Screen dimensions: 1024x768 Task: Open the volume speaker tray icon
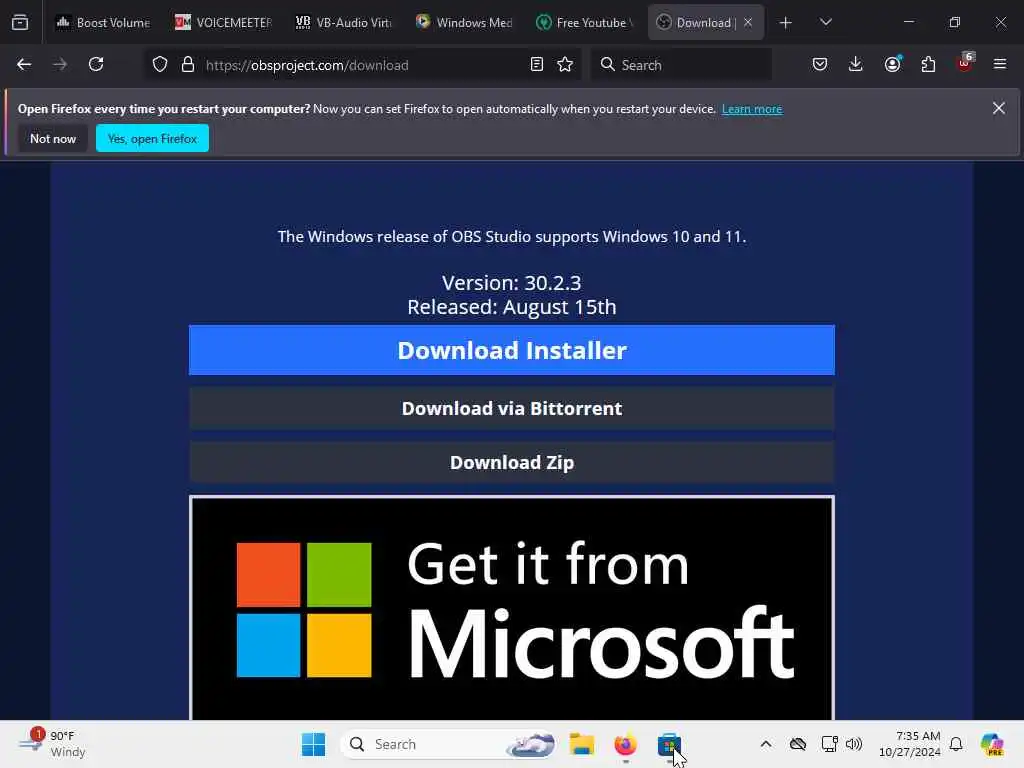pyautogui.click(x=854, y=744)
